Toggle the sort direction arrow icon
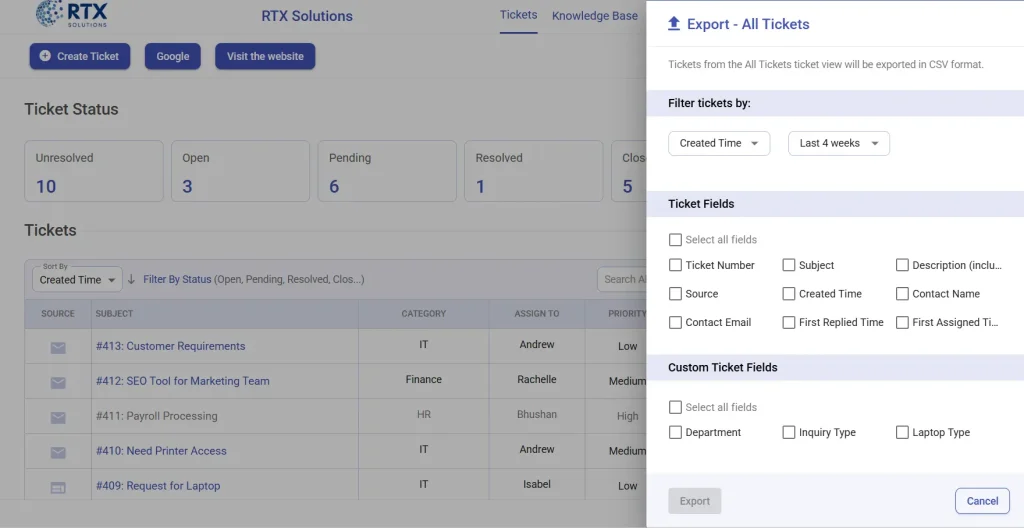This screenshot has width=1024, height=528. pos(131,279)
